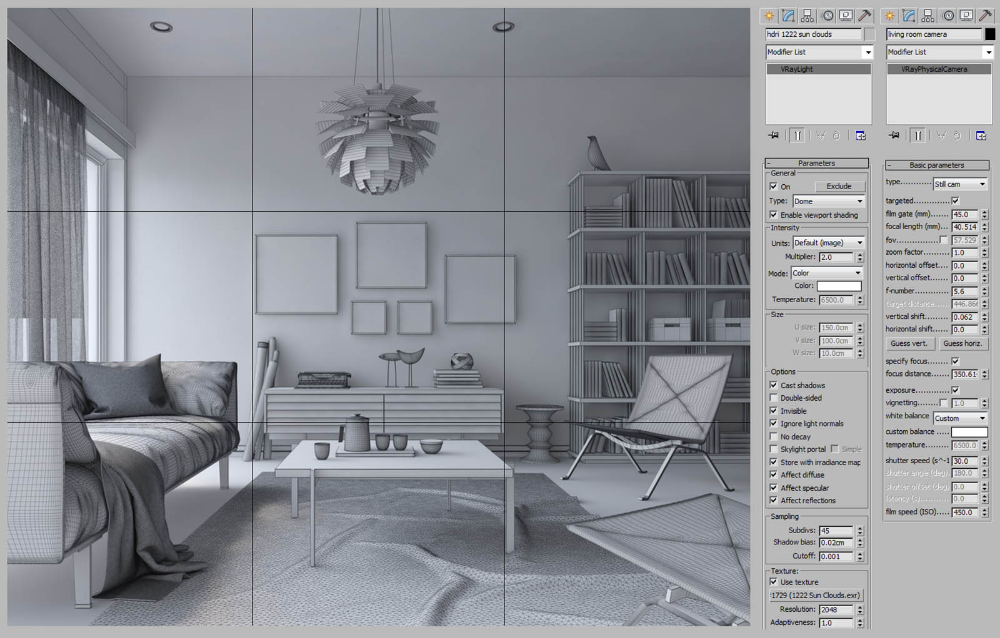The image size is (1000, 638).
Task: Toggle the camera's targeted checkbox
Action: (x=955, y=201)
